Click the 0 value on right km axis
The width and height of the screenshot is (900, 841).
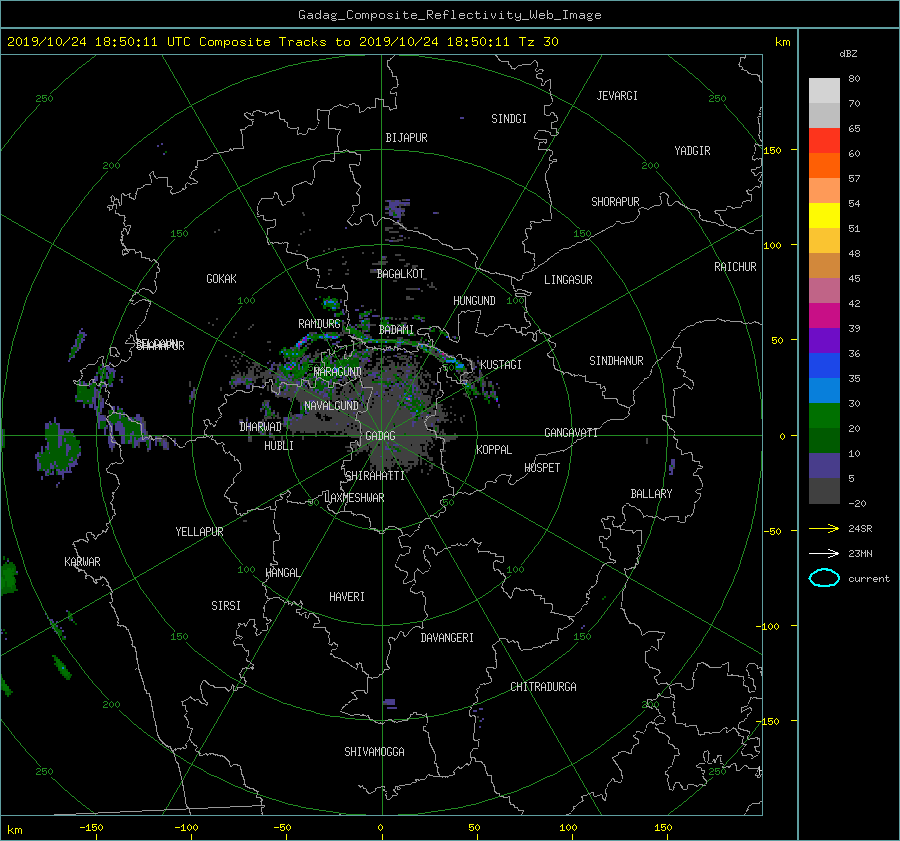(782, 437)
